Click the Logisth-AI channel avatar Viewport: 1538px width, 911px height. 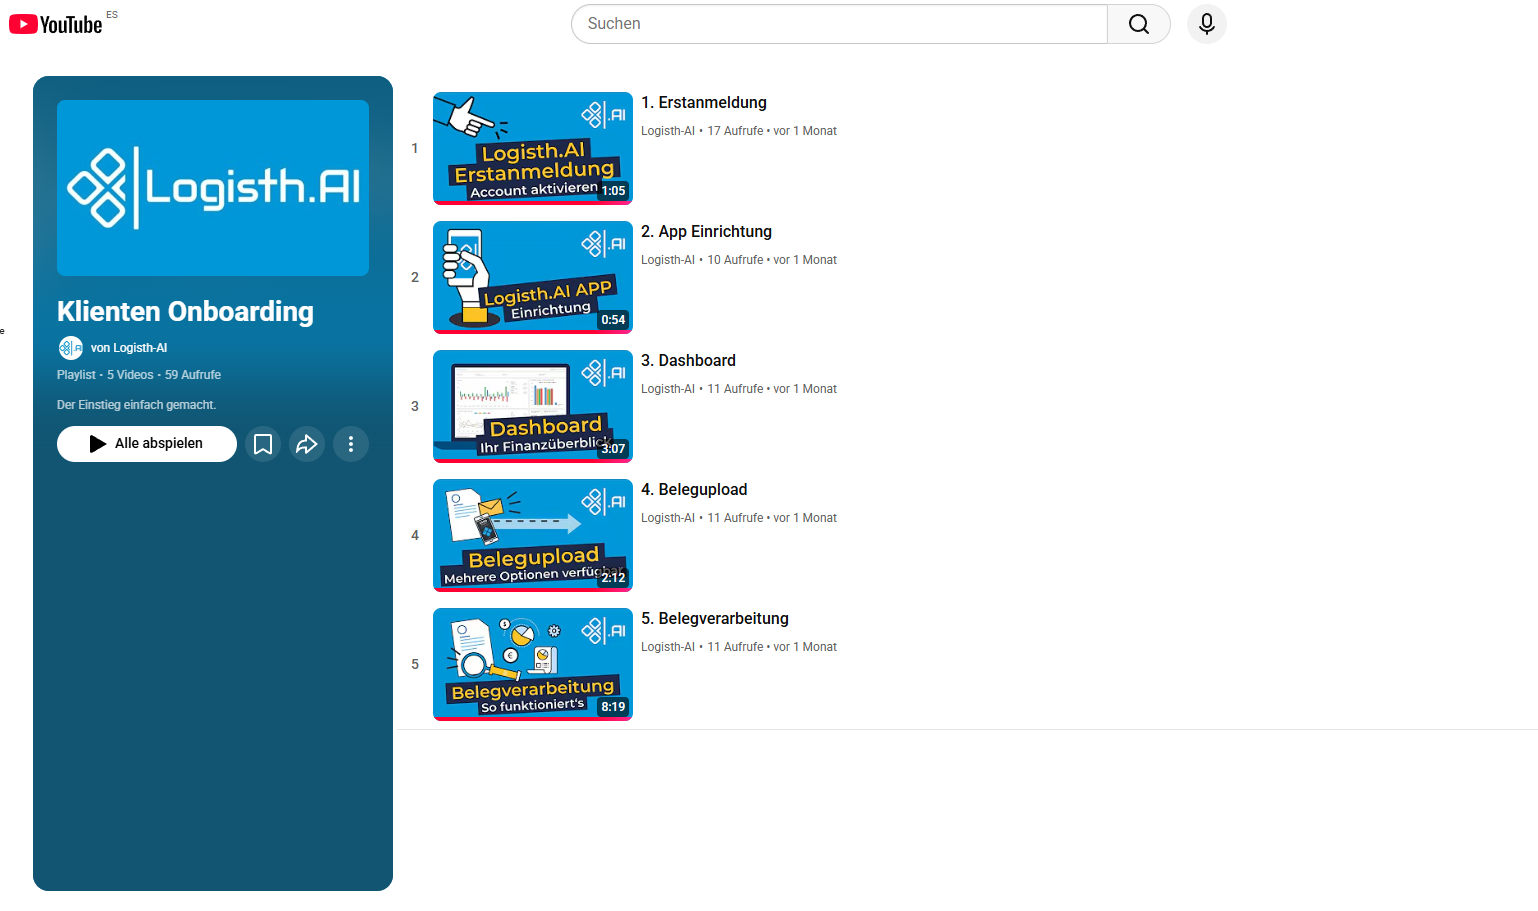tap(70, 348)
